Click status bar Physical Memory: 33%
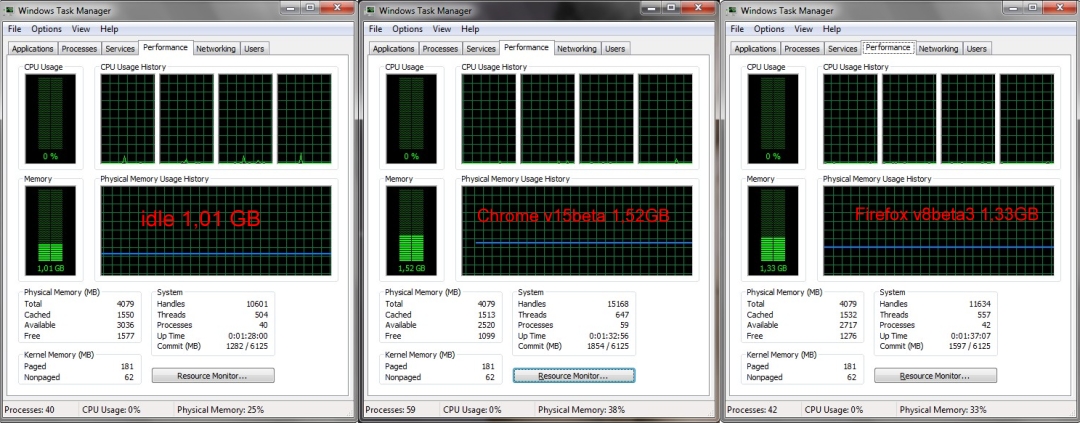This screenshot has width=1080, height=423. [x=943, y=410]
